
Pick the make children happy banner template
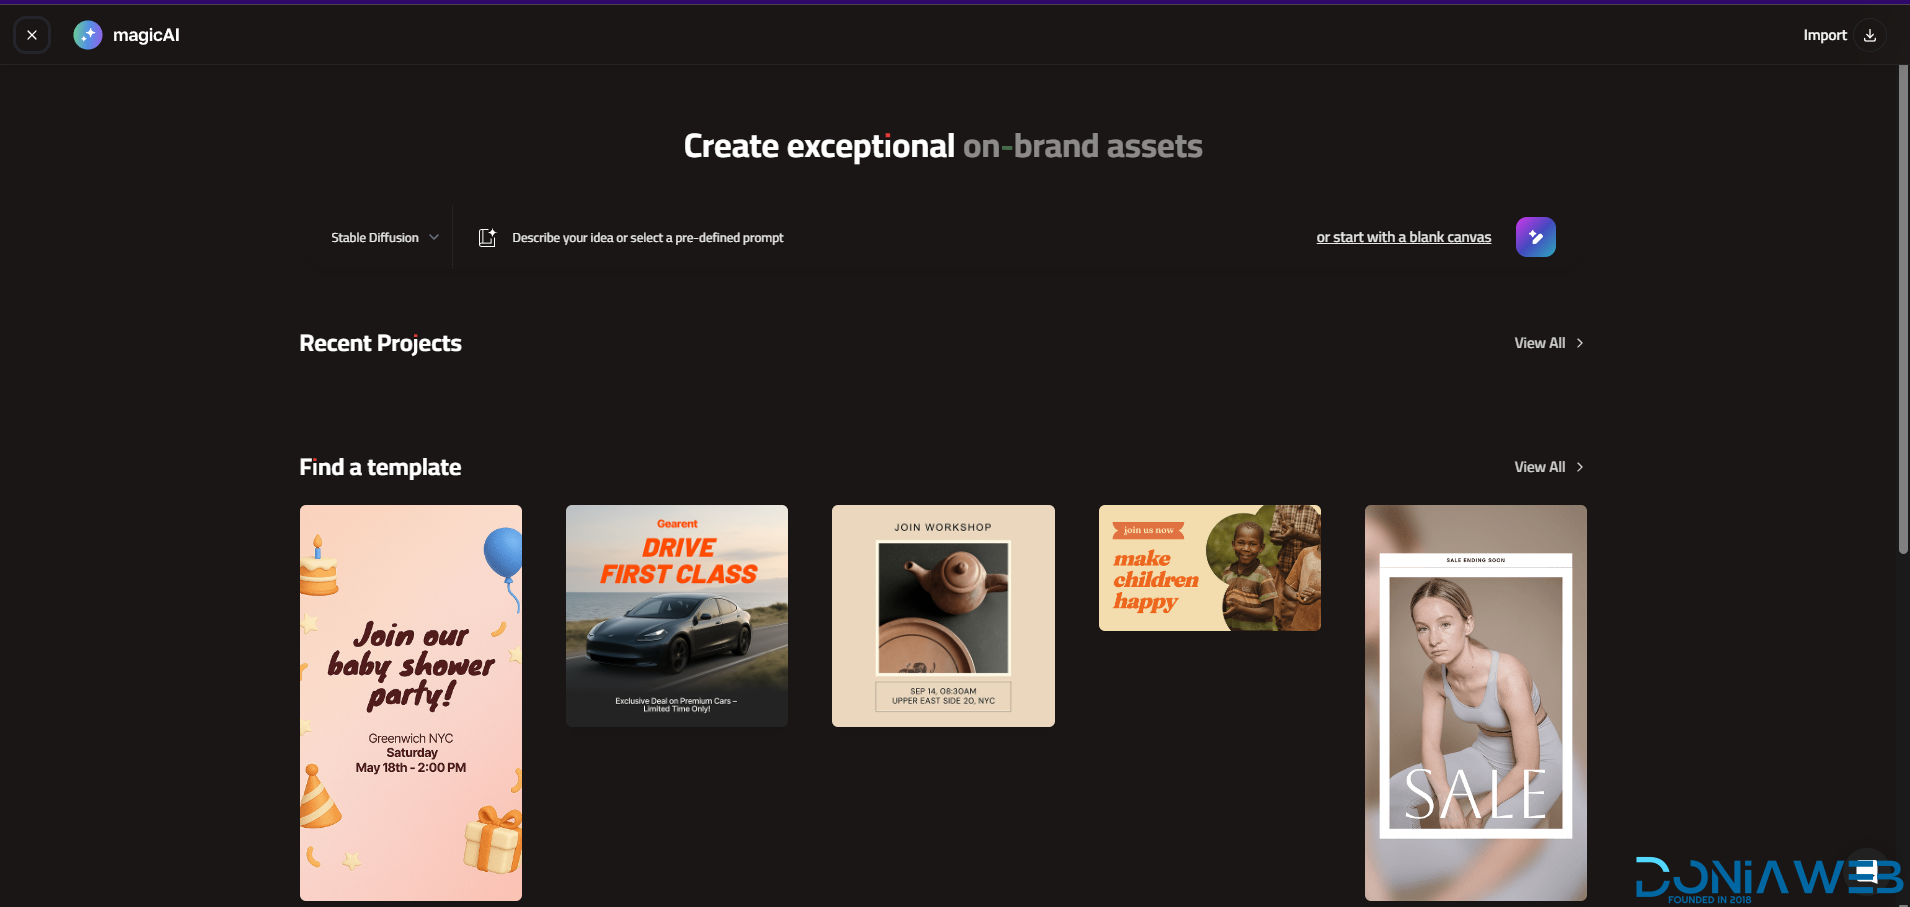1209,568
